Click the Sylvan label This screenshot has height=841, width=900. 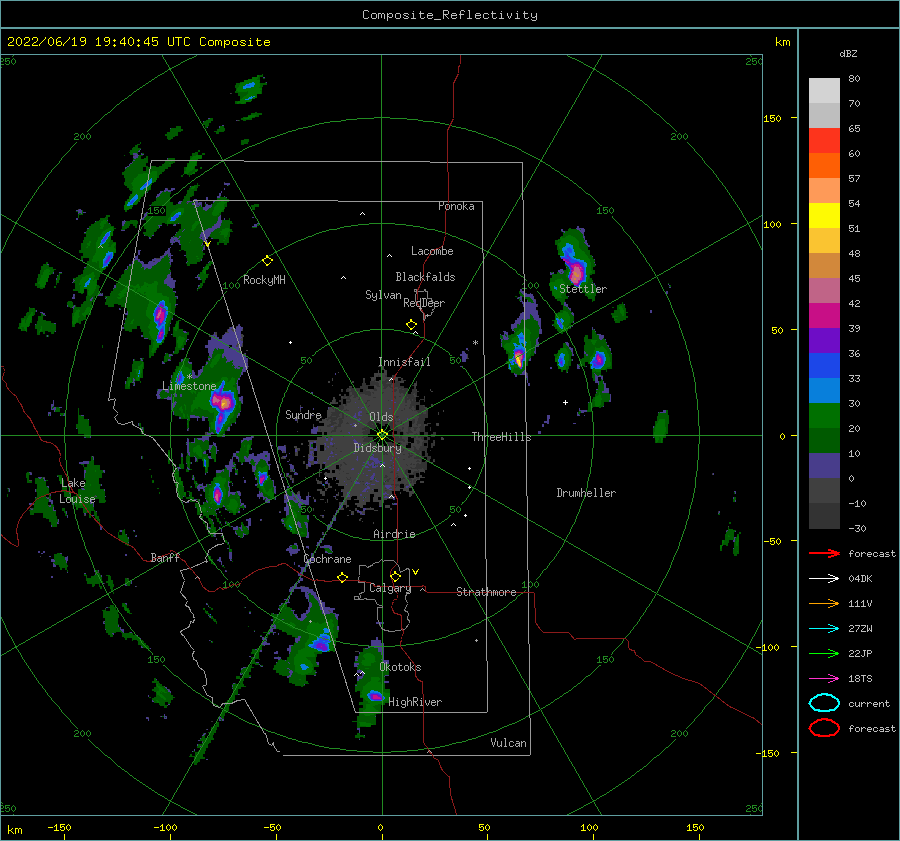coord(383,295)
